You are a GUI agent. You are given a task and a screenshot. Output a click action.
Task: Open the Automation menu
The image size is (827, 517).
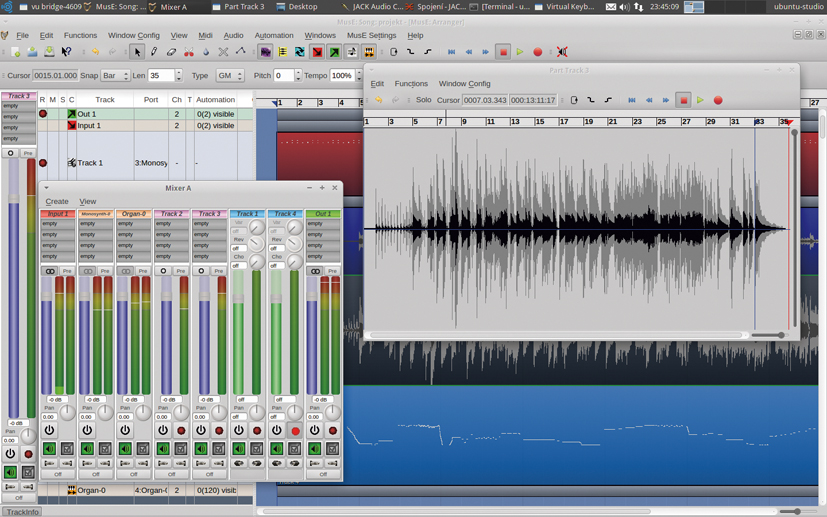click(x=274, y=35)
